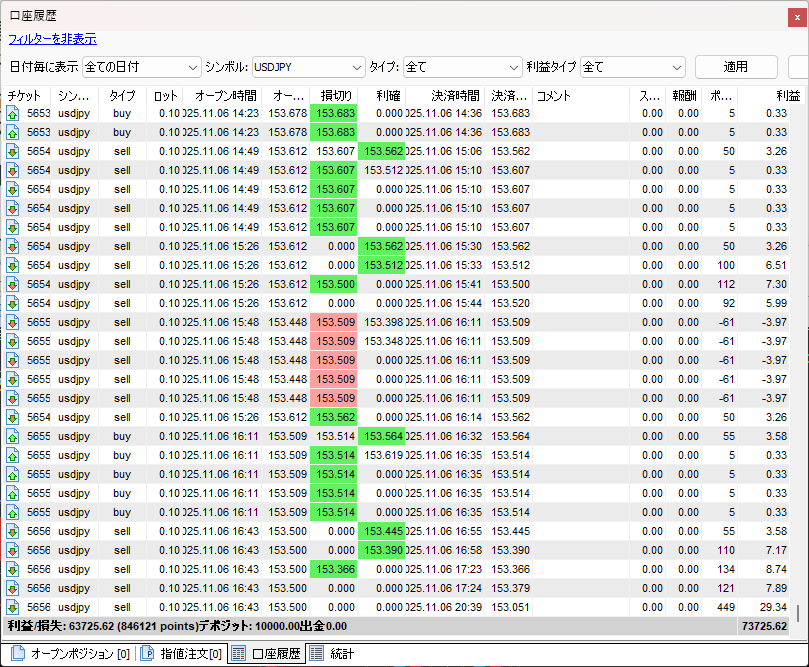Viewport: 809px width, 667px height.
Task: Sort by the チケット column header
Action: pos(24,96)
